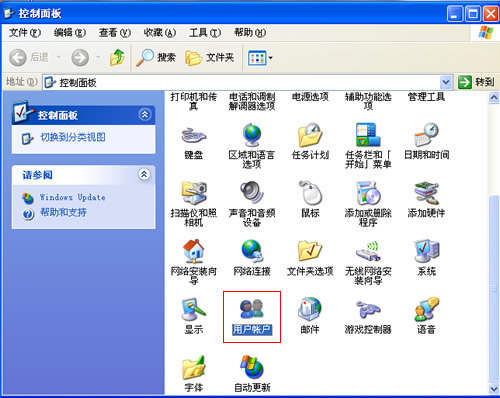Expand the address bar dropdown
Viewport: 500px width, 398px height.
[x=446, y=82]
